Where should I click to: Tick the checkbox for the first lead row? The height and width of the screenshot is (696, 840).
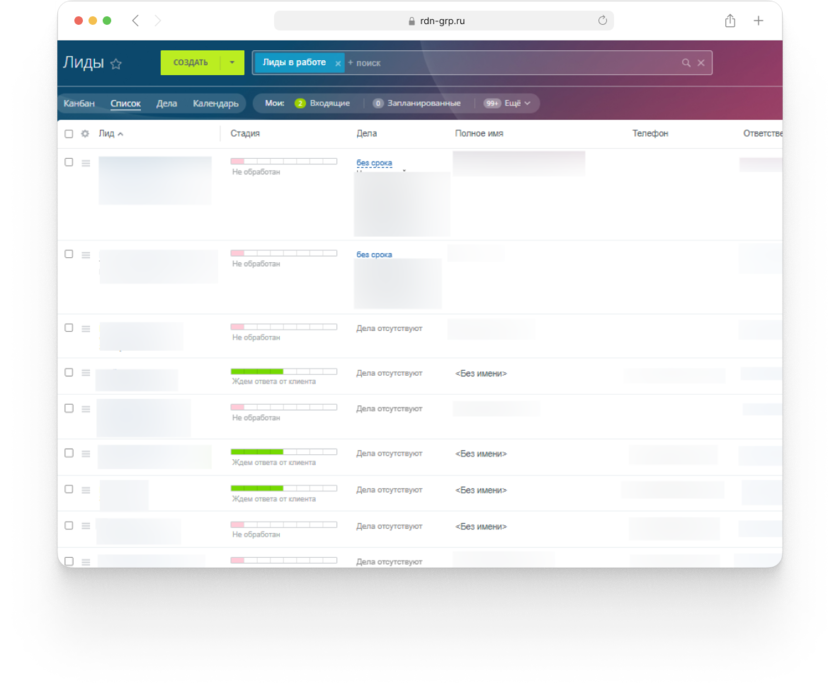point(69,162)
